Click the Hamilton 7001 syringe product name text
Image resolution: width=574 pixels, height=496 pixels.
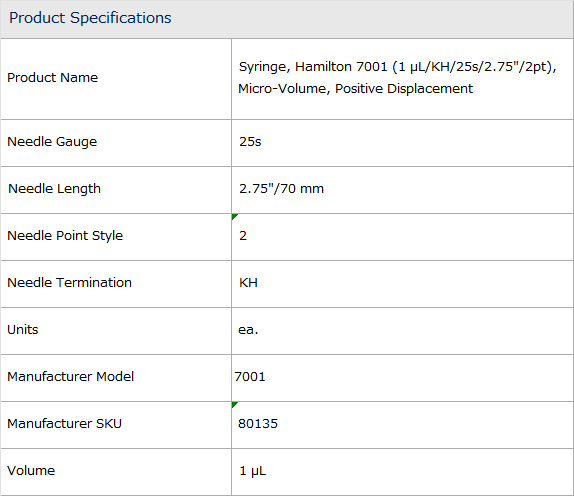[398, 78]
